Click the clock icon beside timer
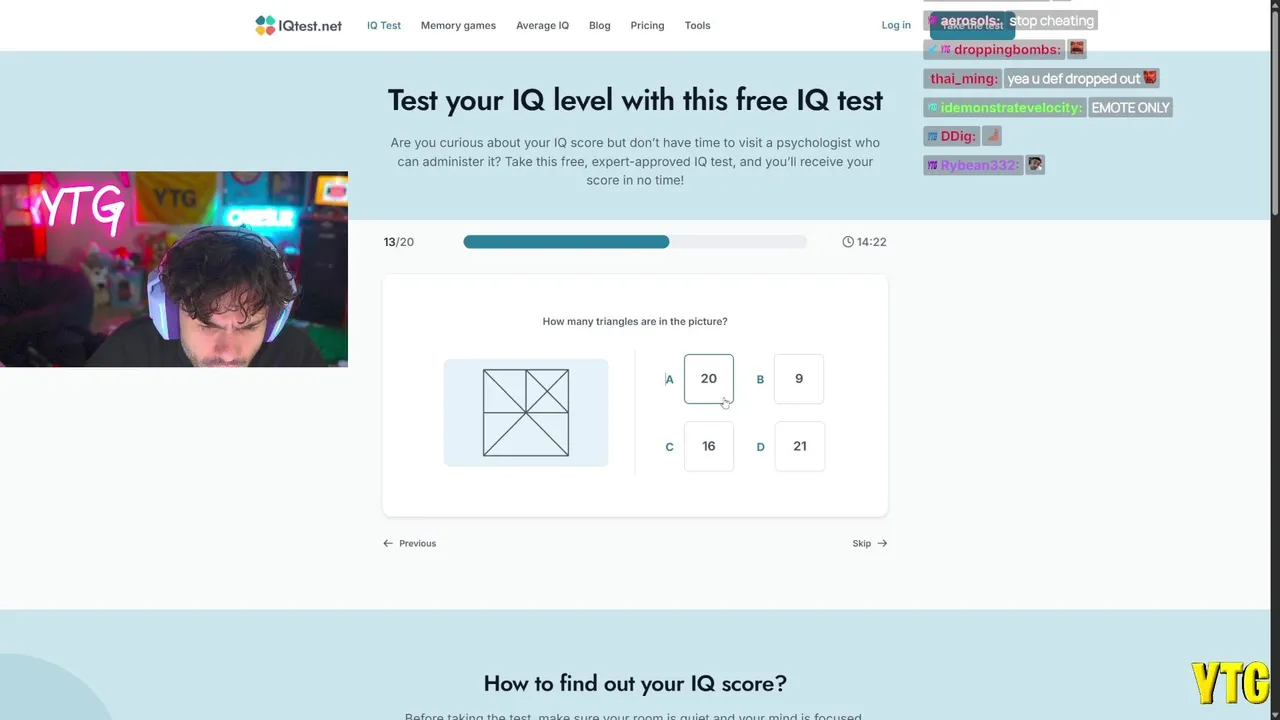This screenshot has height=720, width=1280. (x=848, y=242)
